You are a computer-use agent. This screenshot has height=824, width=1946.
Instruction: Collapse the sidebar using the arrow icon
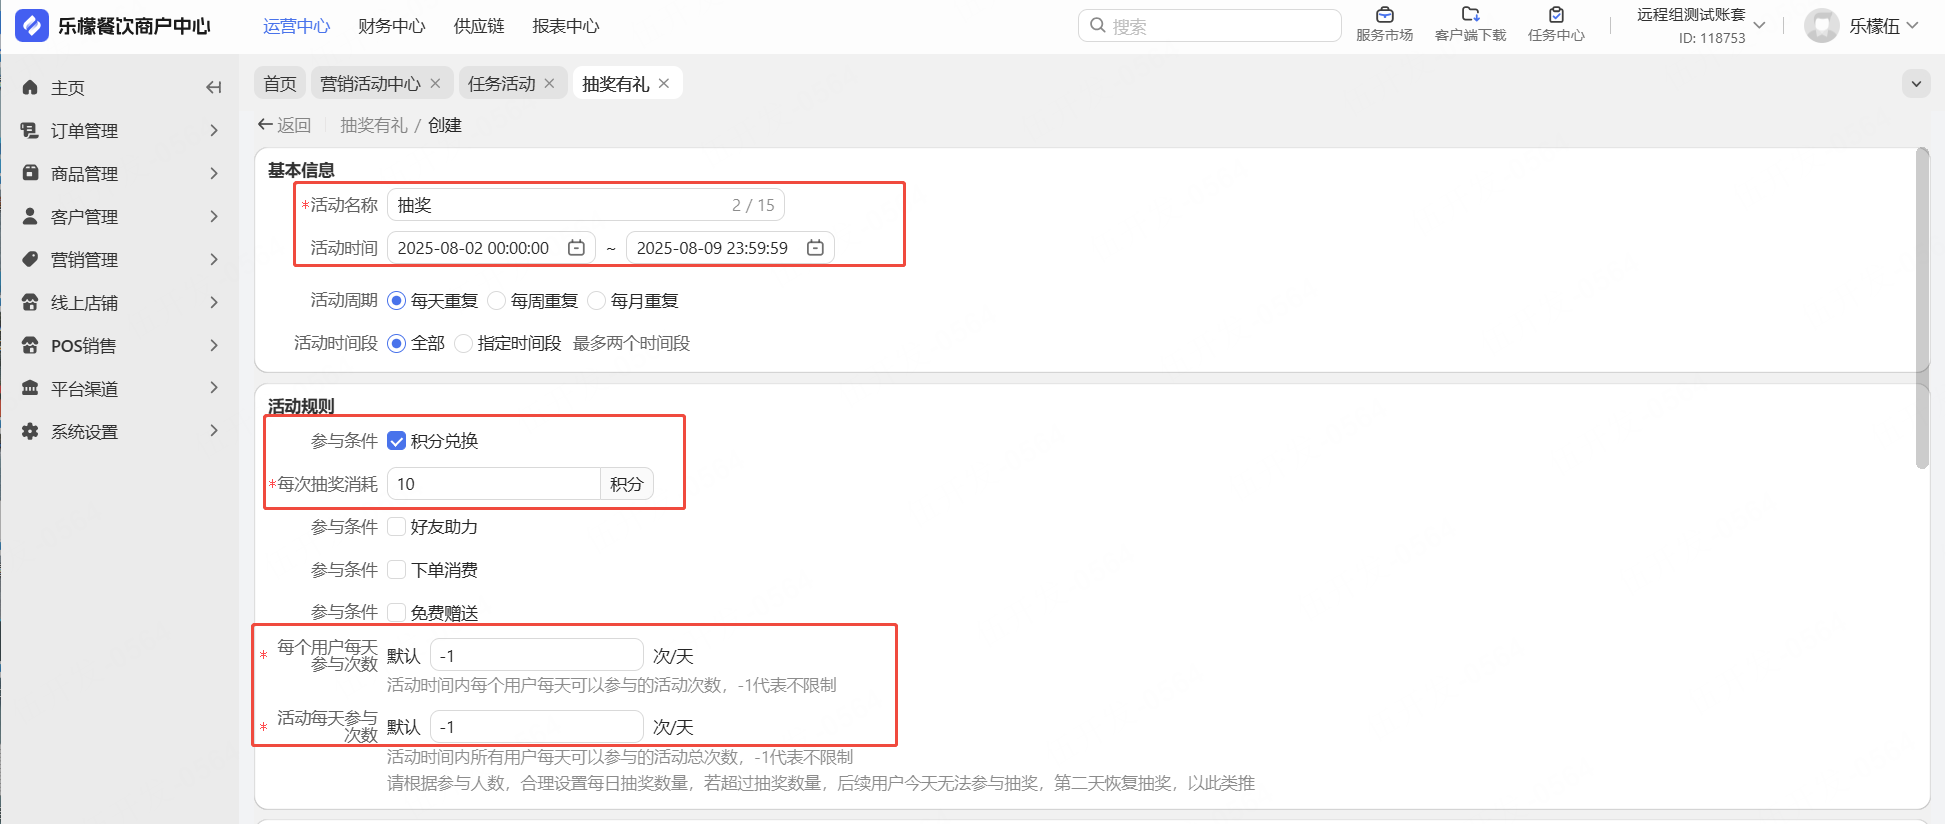(x=213, y=88)
